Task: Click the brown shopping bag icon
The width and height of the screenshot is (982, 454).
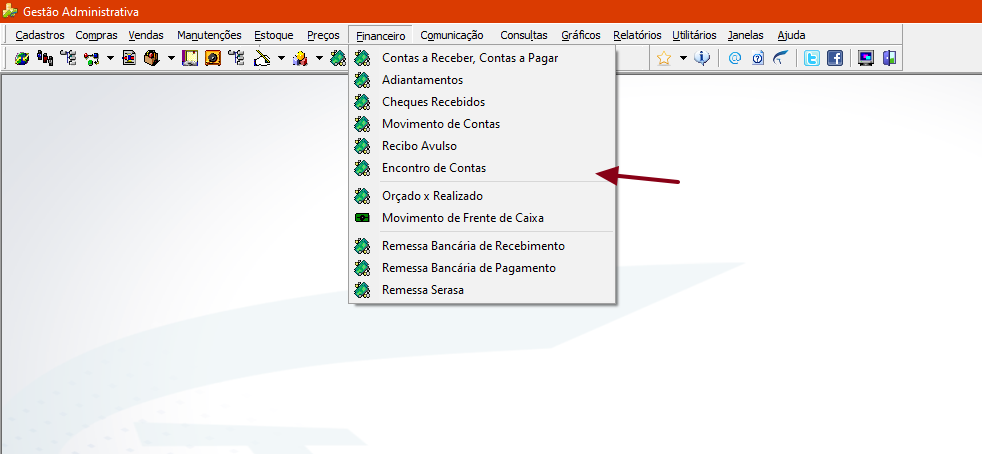Action: tap(152, 58)
